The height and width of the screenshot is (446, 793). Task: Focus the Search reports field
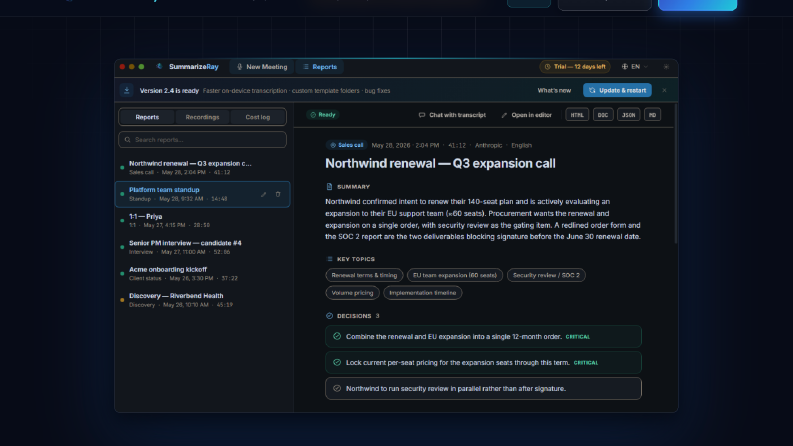click(x=202, y=140)
